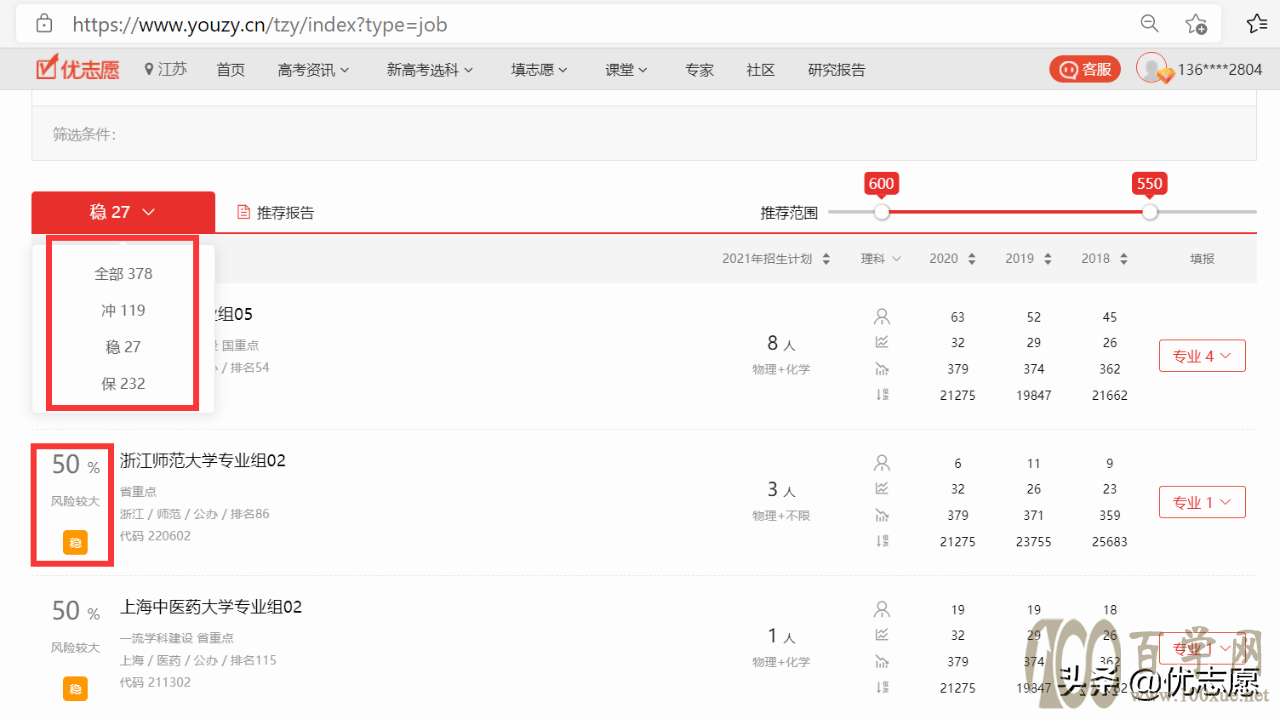Open 浙江师范大学专业组02 link
1280x719 pixels.
(203, 461)
